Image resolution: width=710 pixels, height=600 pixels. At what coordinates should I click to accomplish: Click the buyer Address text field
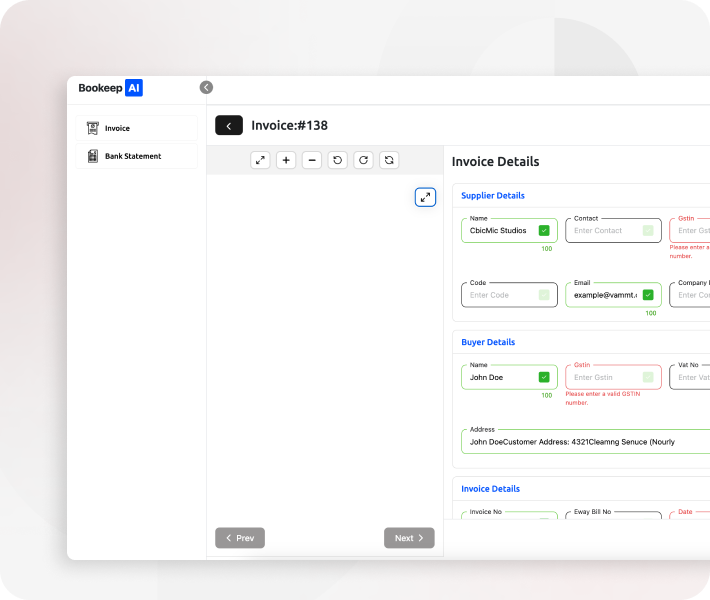point(585,441)
